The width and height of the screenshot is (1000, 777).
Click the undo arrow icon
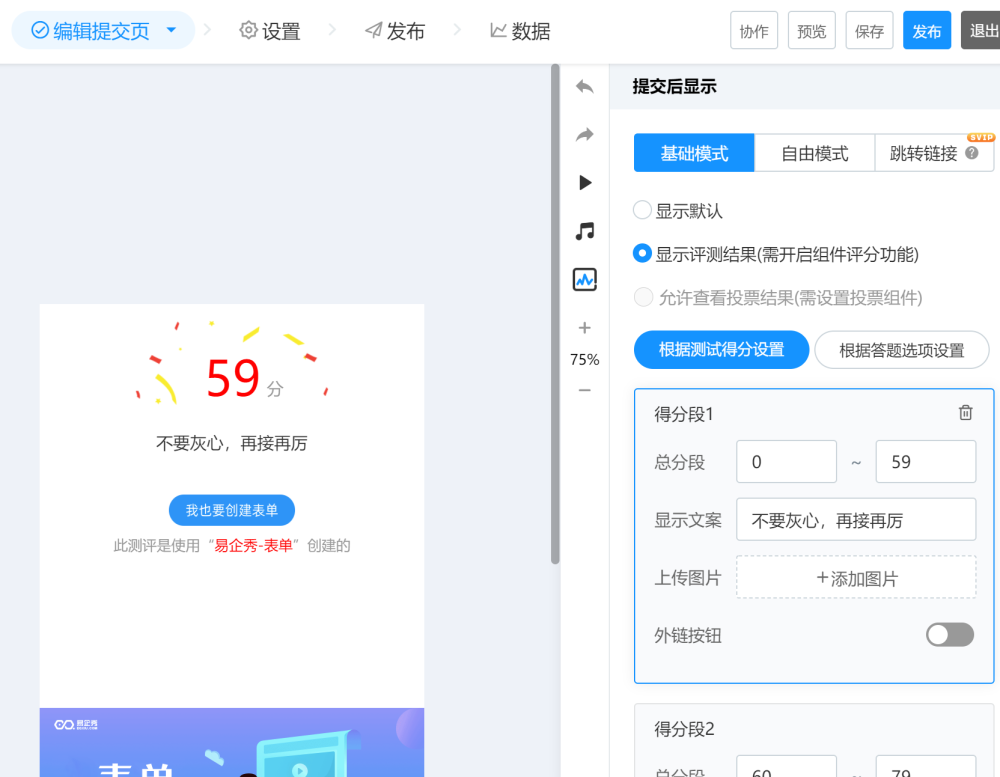(585, 87)
